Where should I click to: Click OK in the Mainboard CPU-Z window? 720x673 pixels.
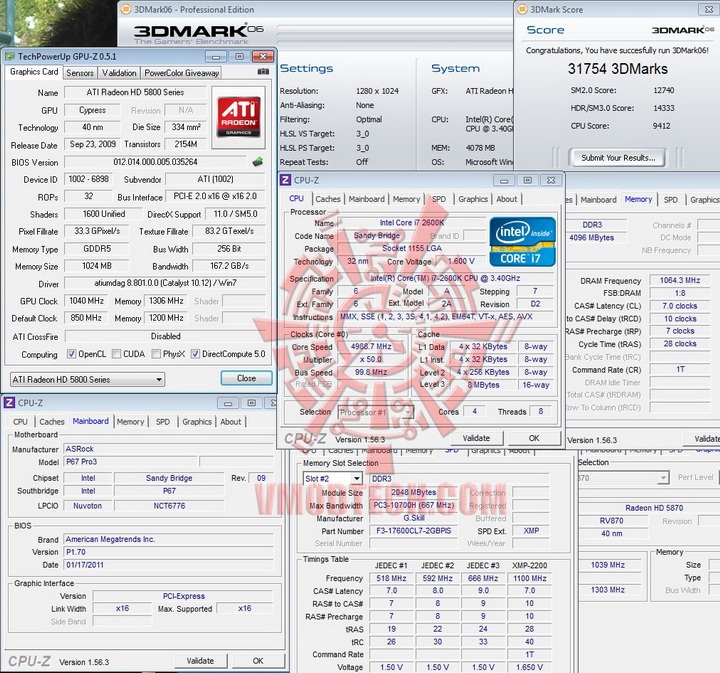[258, 660]
